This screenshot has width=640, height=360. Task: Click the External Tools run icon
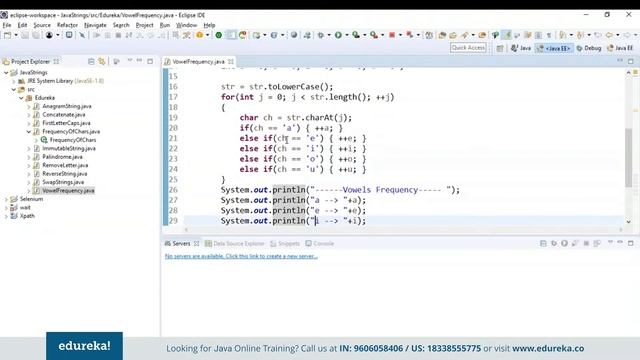(374, 35)
